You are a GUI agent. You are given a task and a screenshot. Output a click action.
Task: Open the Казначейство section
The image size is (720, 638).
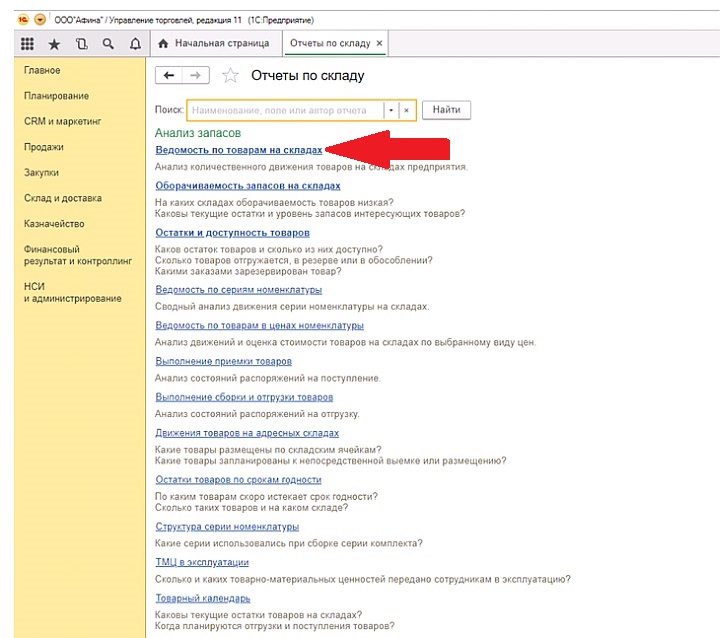(54, 224)
